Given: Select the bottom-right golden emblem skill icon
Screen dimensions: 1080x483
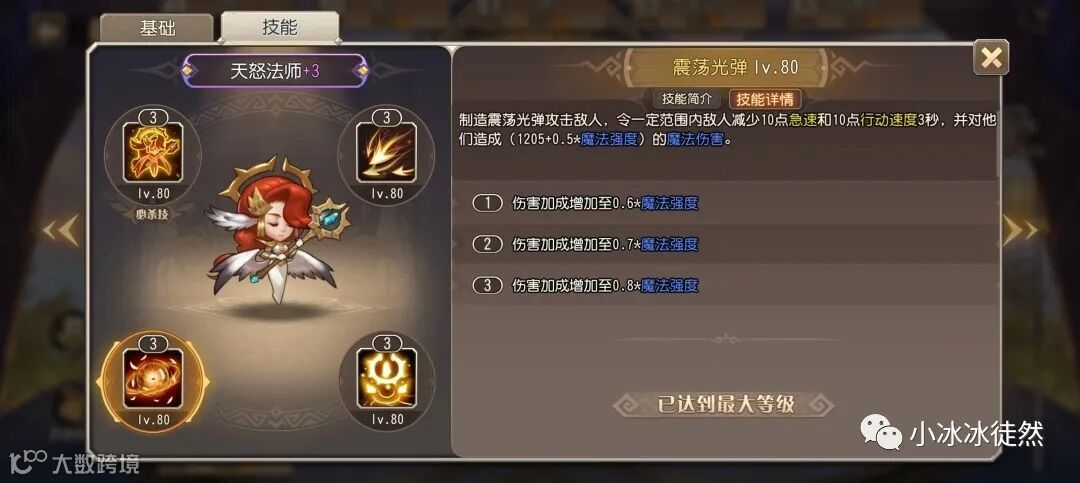Looking at the screenshot, I should click(386, 378).
